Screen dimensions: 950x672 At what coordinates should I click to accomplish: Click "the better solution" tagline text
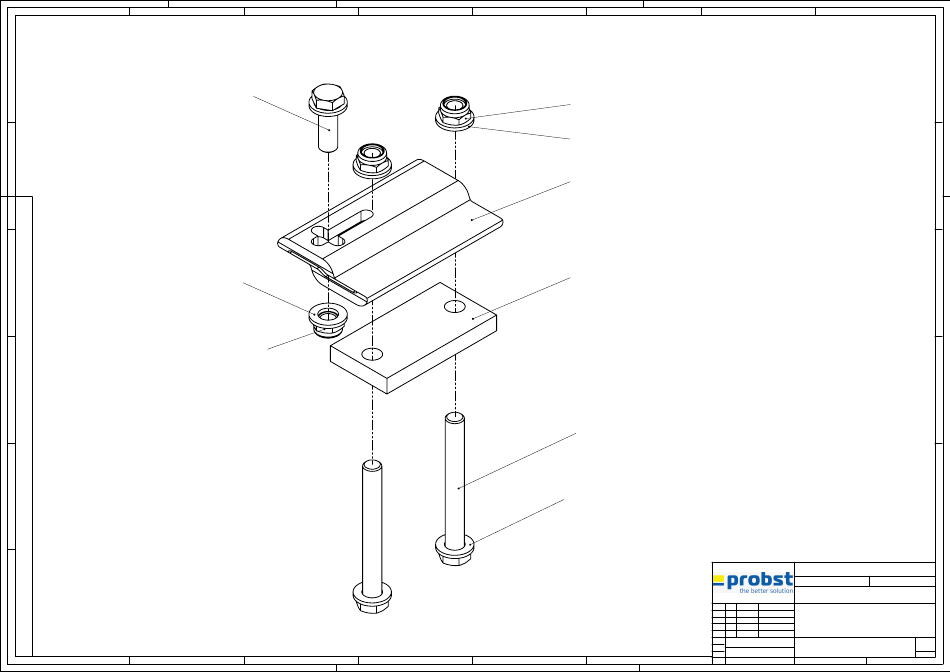click(x=765, y=591)
